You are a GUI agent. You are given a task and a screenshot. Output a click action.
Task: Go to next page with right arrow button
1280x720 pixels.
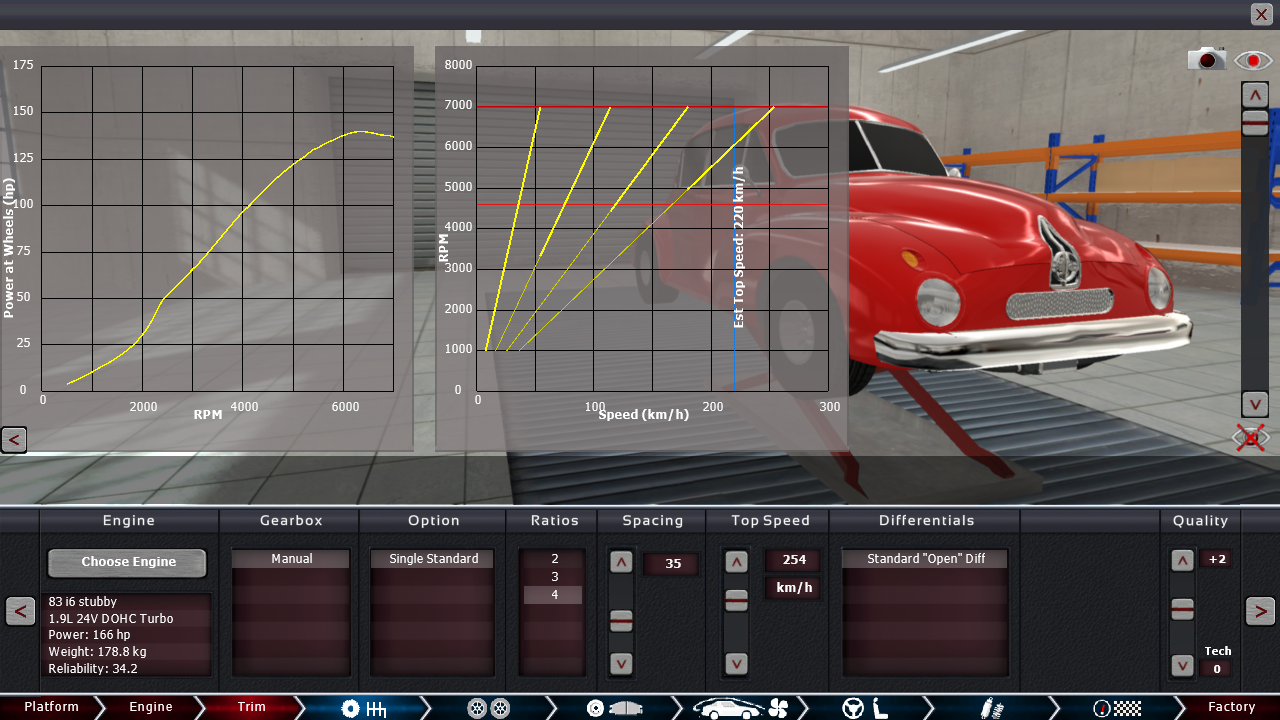click(1260, 610)
